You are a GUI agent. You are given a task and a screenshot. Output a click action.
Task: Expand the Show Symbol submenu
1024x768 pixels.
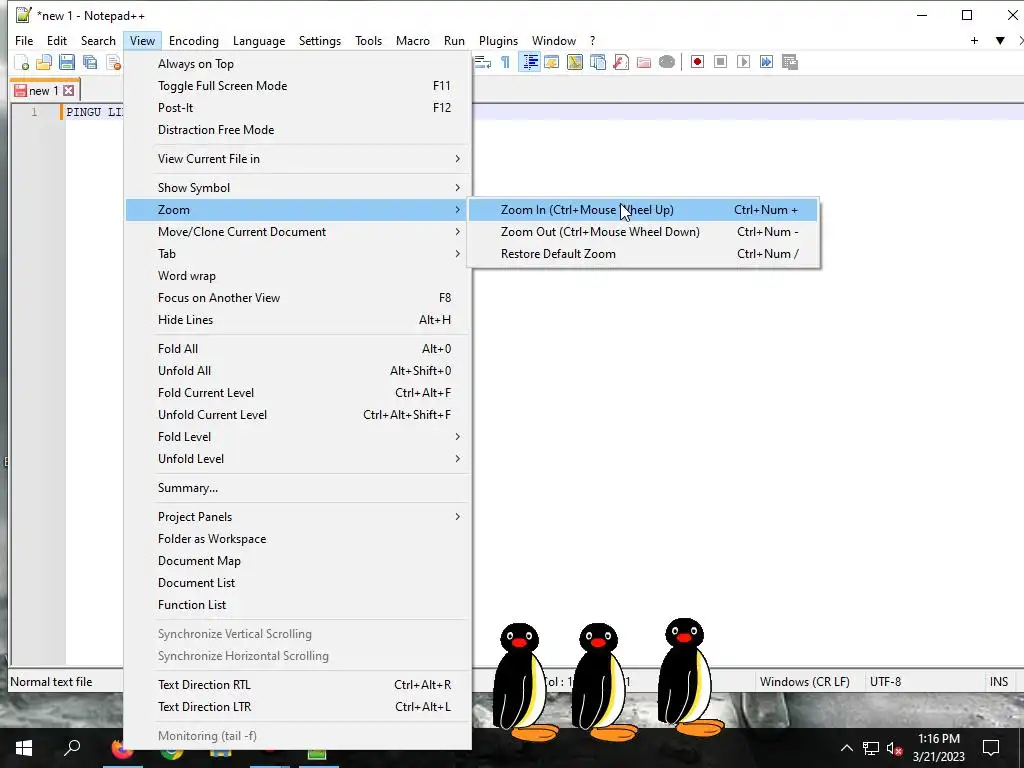[298, 187]
